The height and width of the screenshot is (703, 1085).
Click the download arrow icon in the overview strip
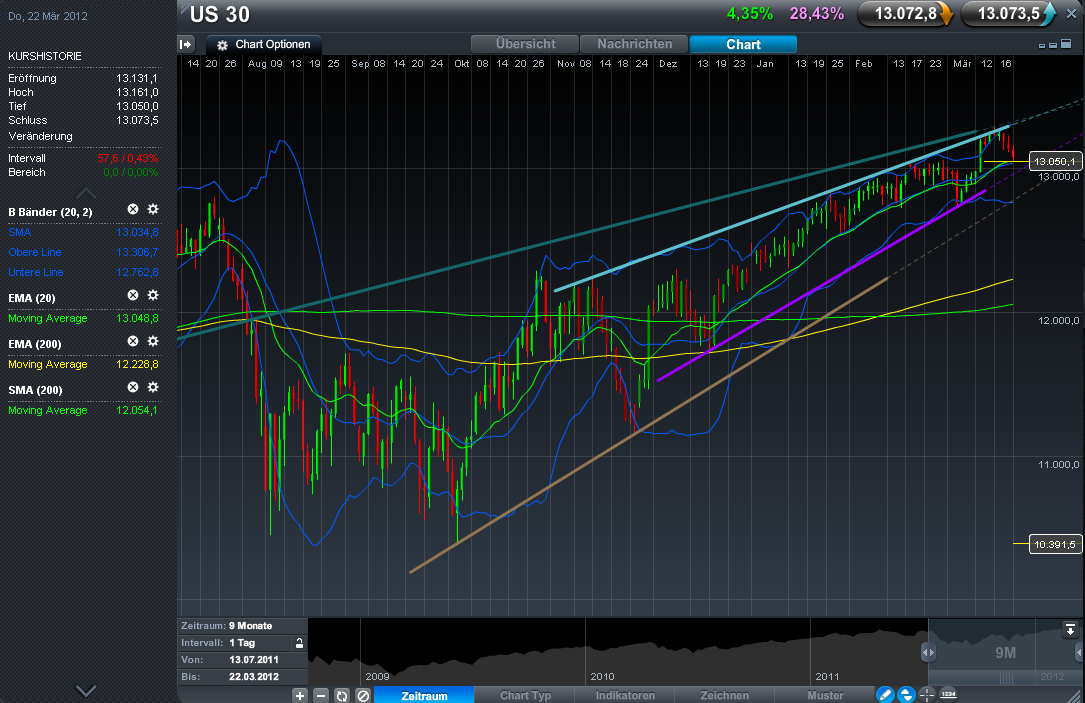(1070, 630)
